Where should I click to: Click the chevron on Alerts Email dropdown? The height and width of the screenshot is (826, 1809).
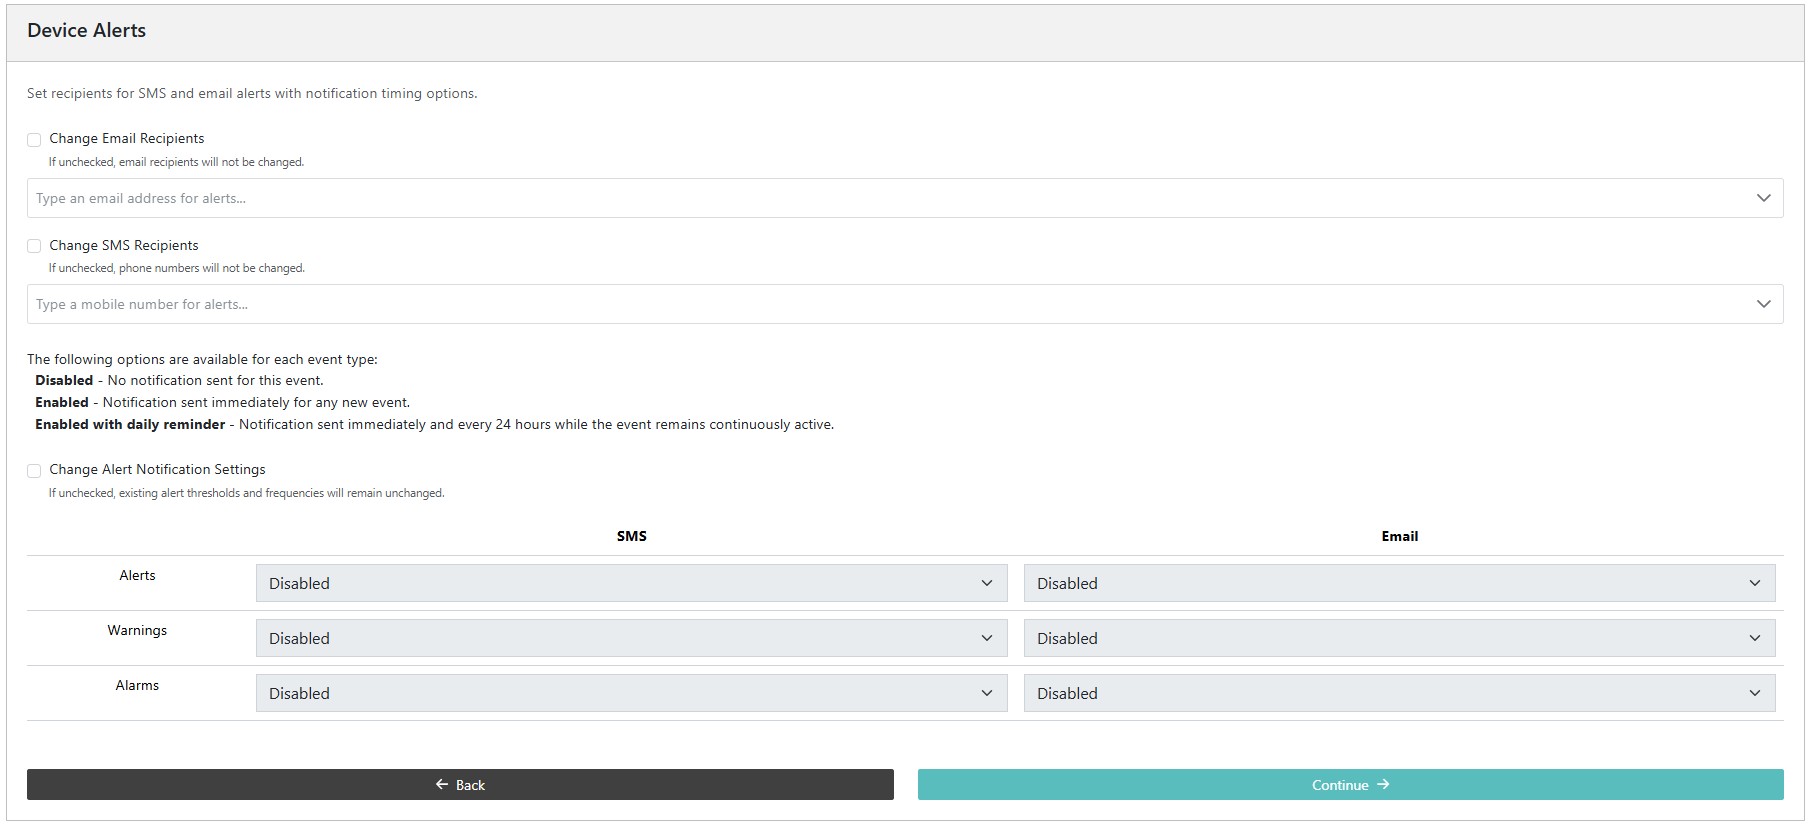coord(1754,583)
